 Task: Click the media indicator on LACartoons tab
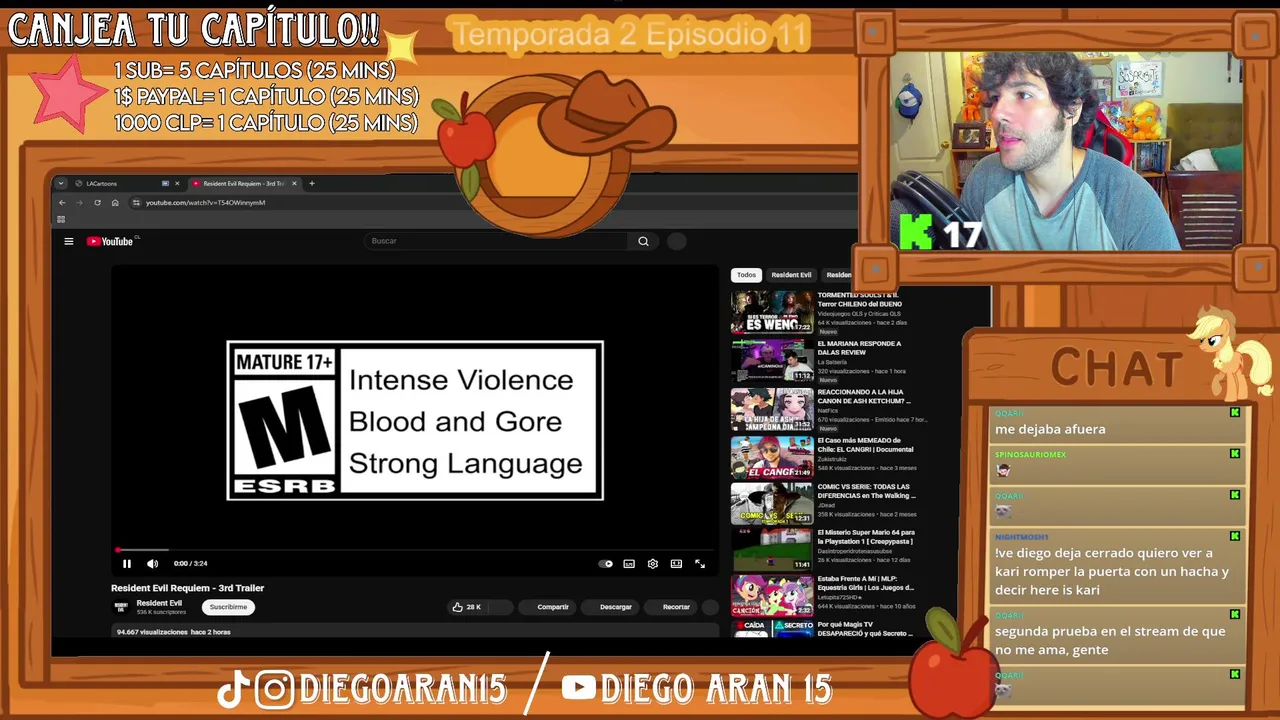[x=165, y=183]
